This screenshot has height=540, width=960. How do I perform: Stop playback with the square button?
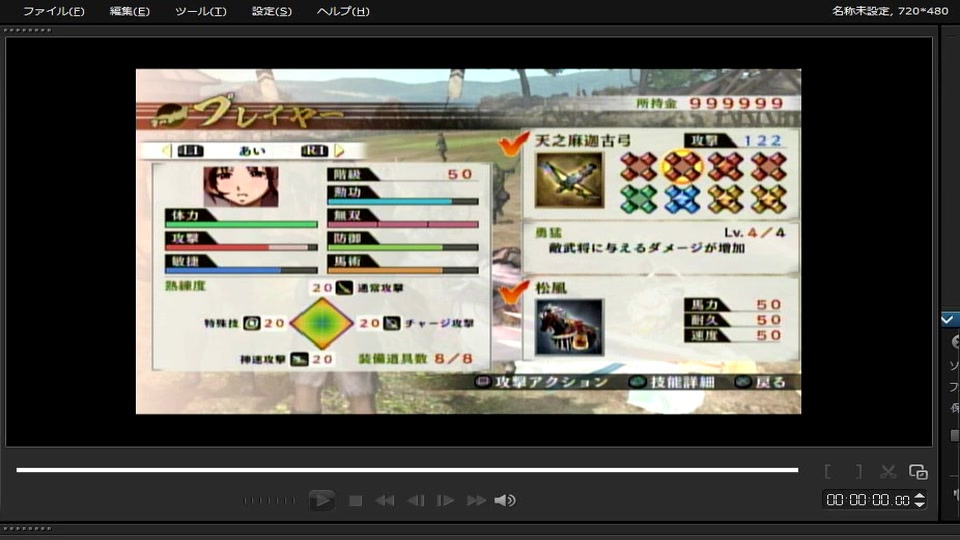click(355, 501)
